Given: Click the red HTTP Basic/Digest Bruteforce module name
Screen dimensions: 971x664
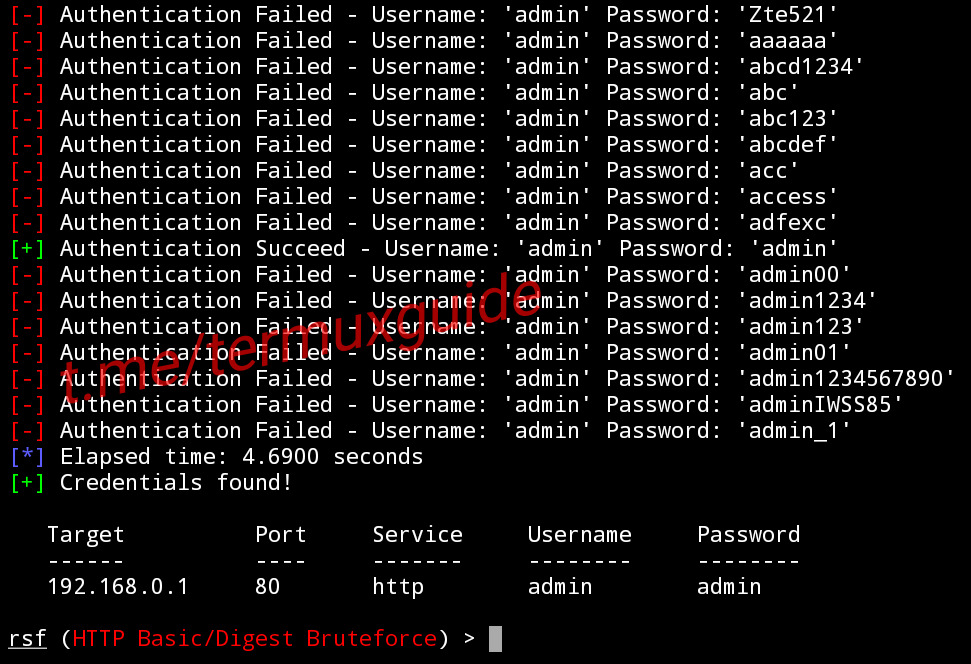Looking at the screenshot, I should [x=254, y=639].
